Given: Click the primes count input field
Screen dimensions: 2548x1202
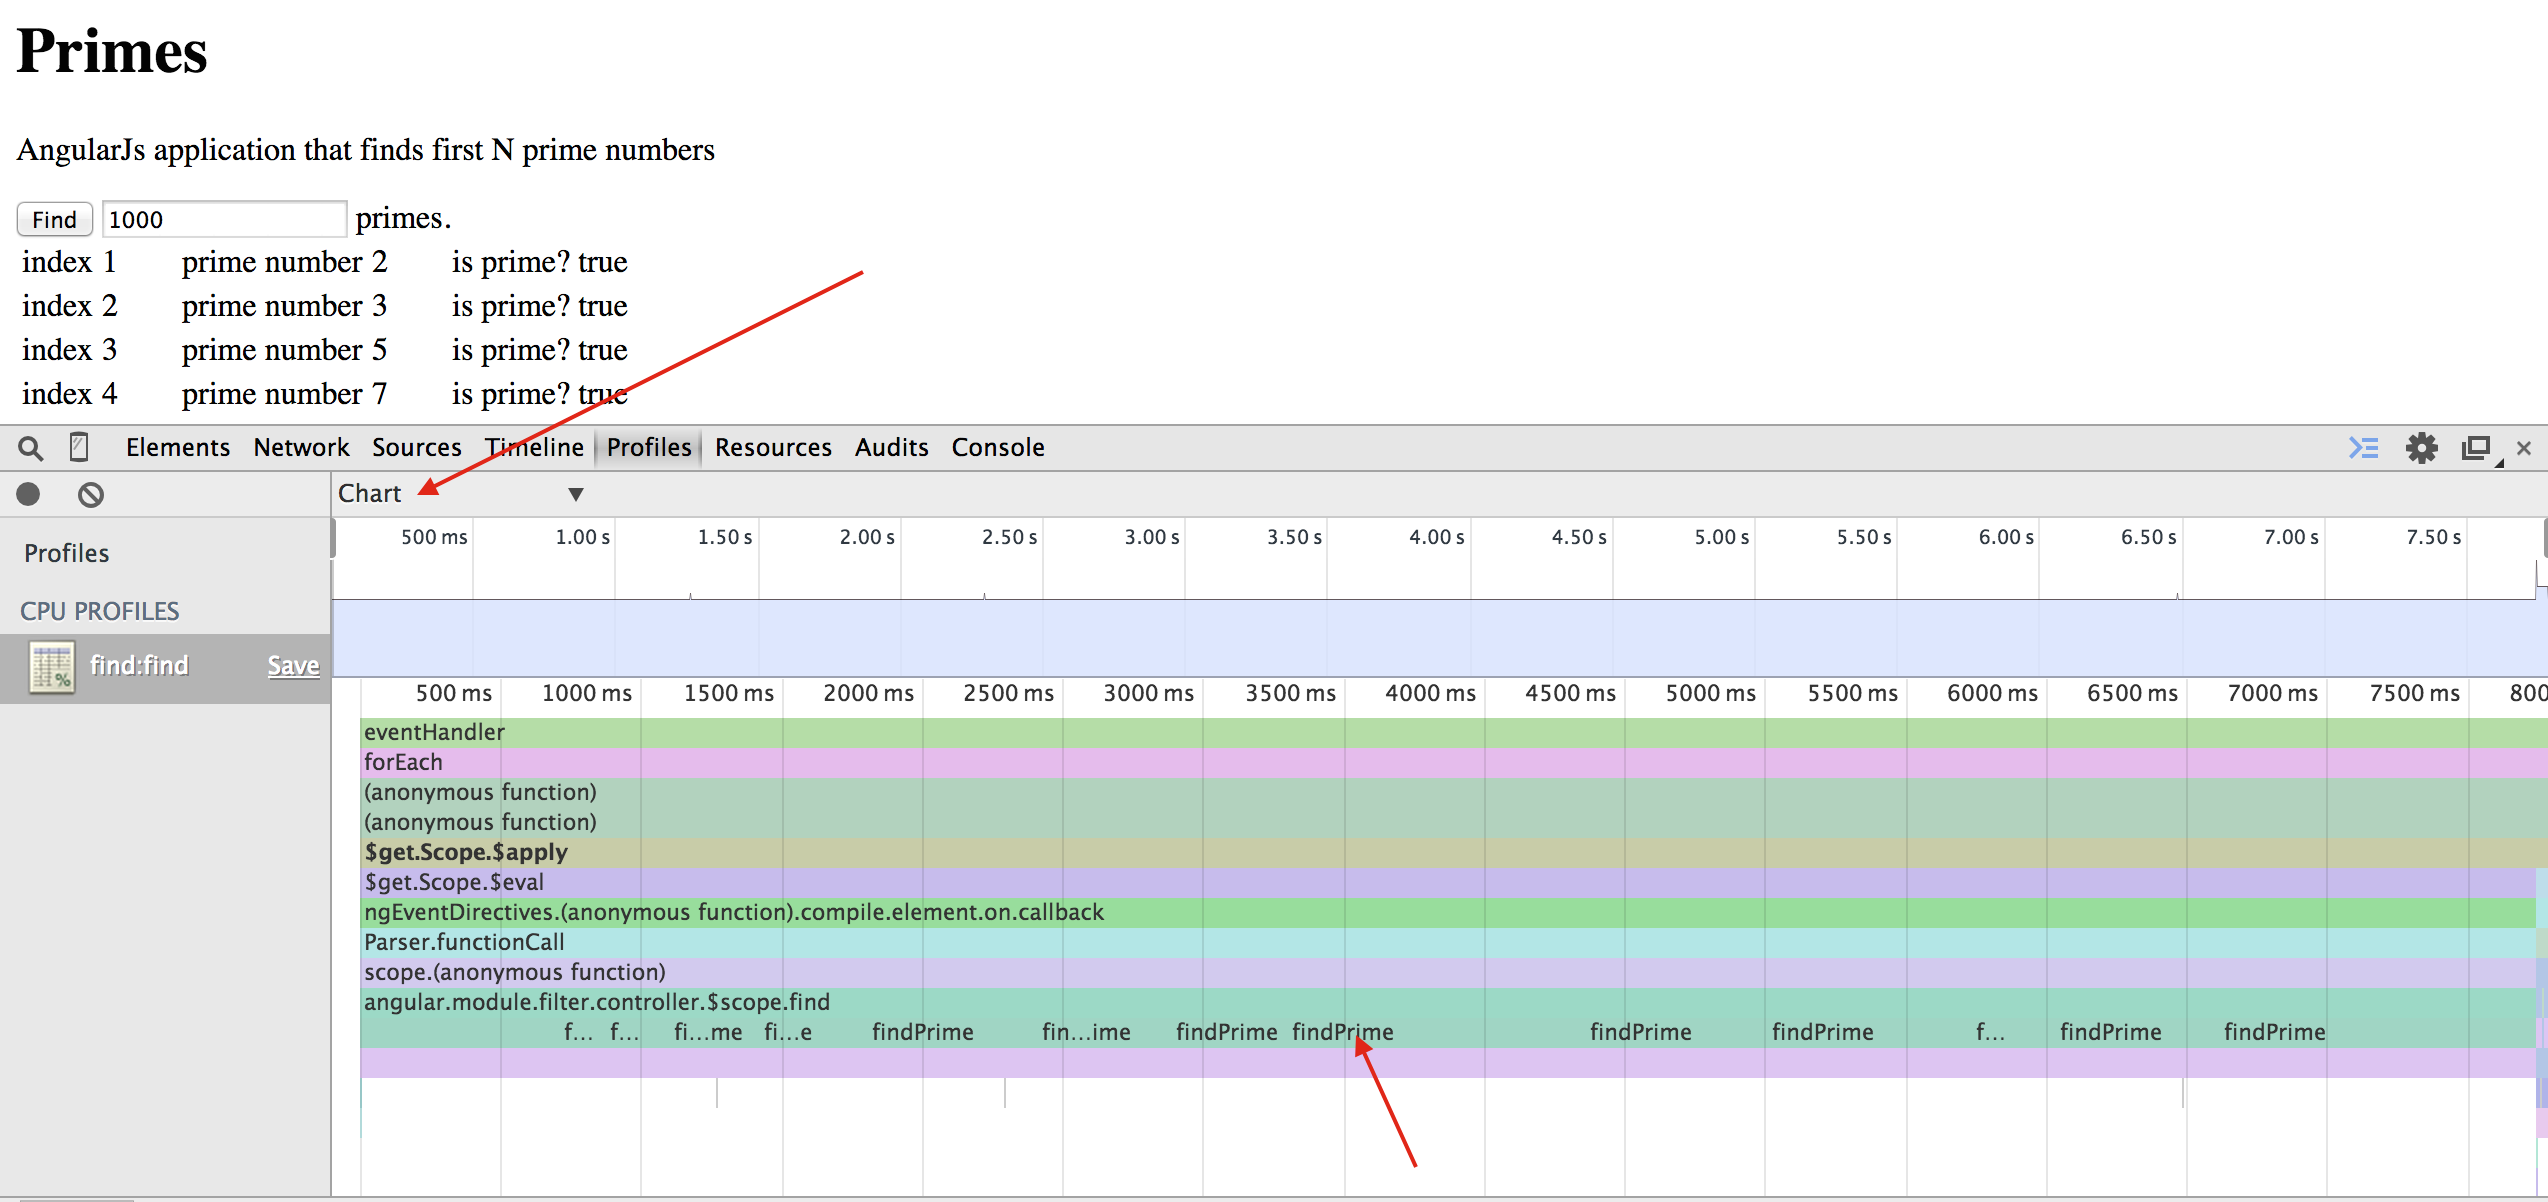Looking at the screenshot, I should pyautogui.click(x=224, y=219).
